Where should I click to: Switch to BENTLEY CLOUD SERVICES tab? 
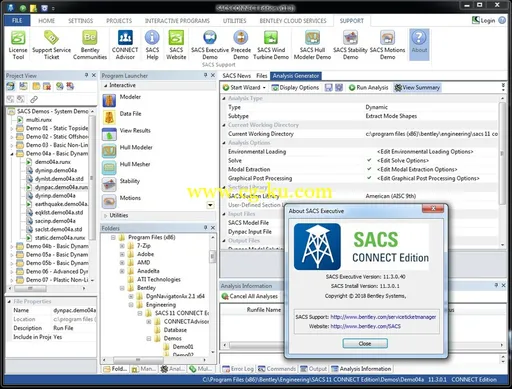[293, 21]
